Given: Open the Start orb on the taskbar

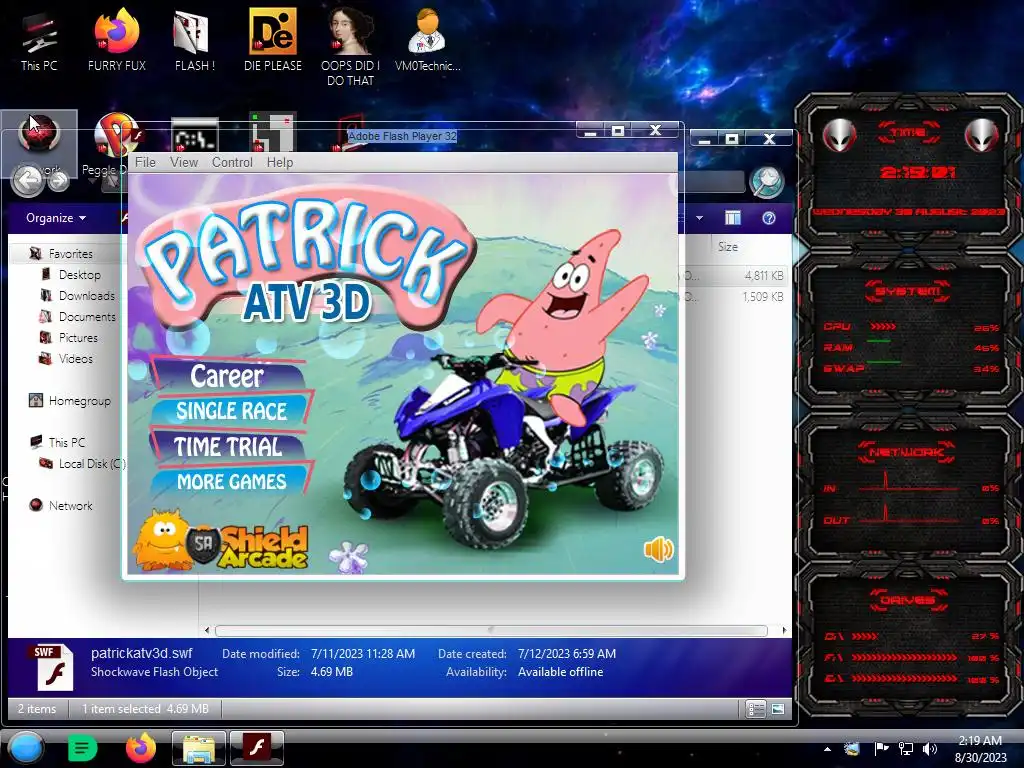Looking at the screenshot, I should pos(25,748).
